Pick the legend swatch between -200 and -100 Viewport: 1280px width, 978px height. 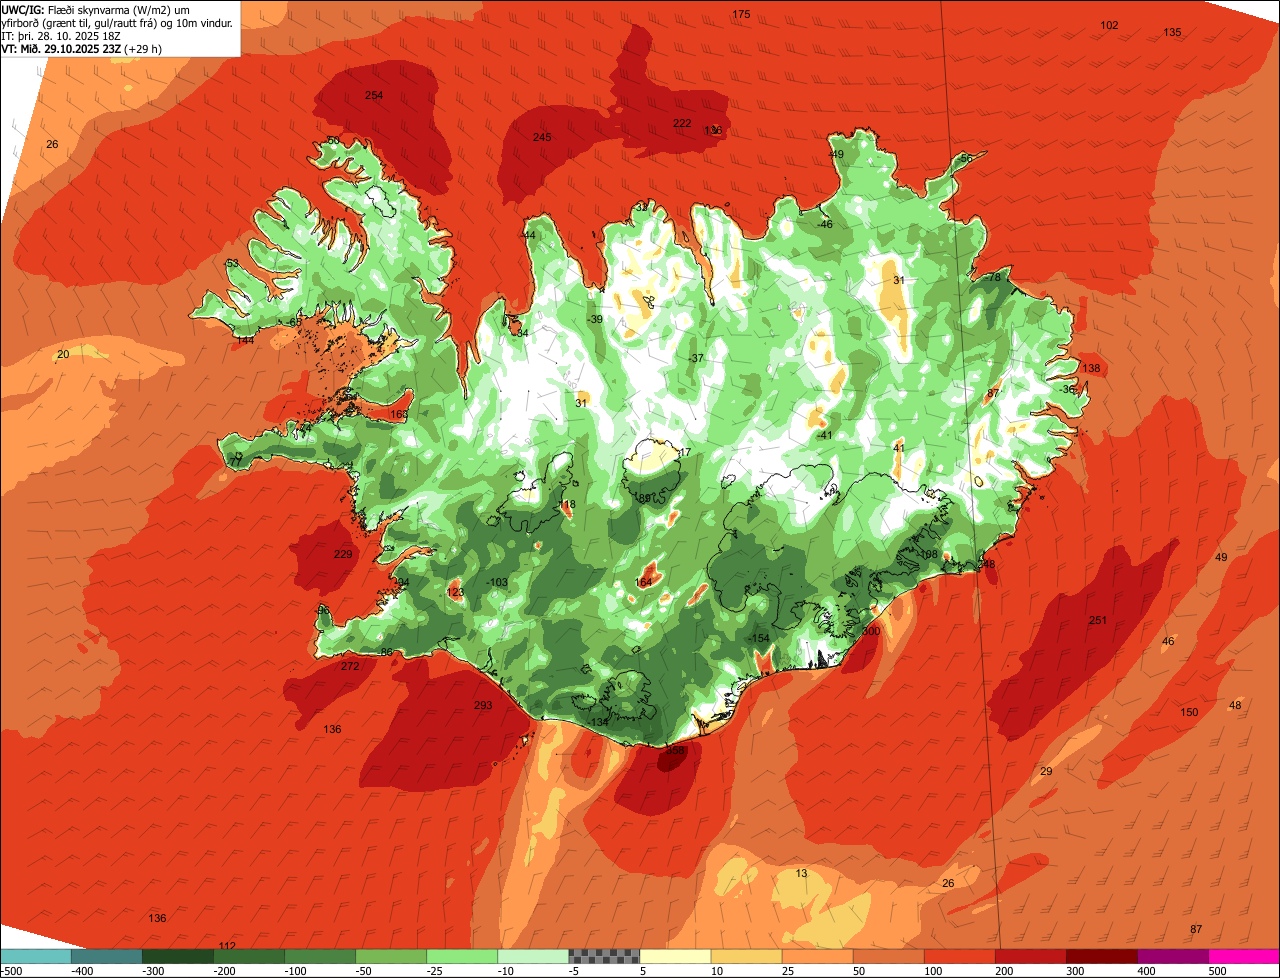[249, 956]
